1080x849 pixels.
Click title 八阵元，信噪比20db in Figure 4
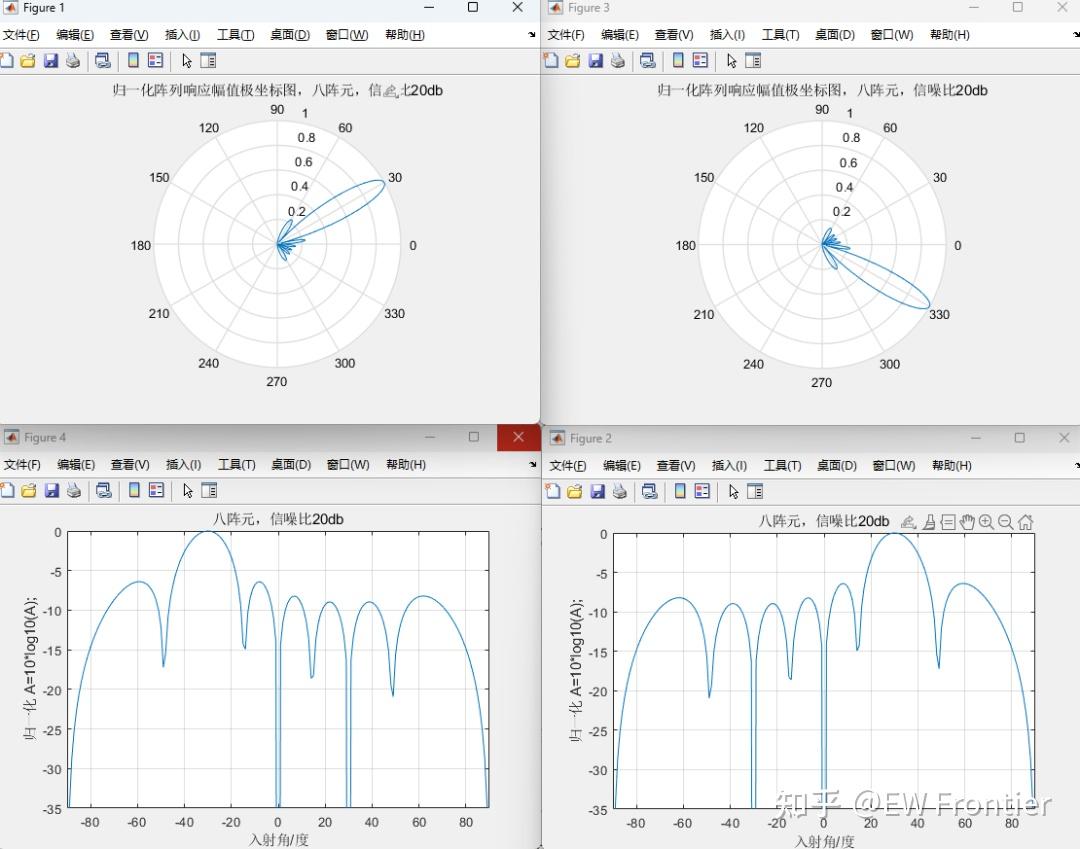click(278, 519)
